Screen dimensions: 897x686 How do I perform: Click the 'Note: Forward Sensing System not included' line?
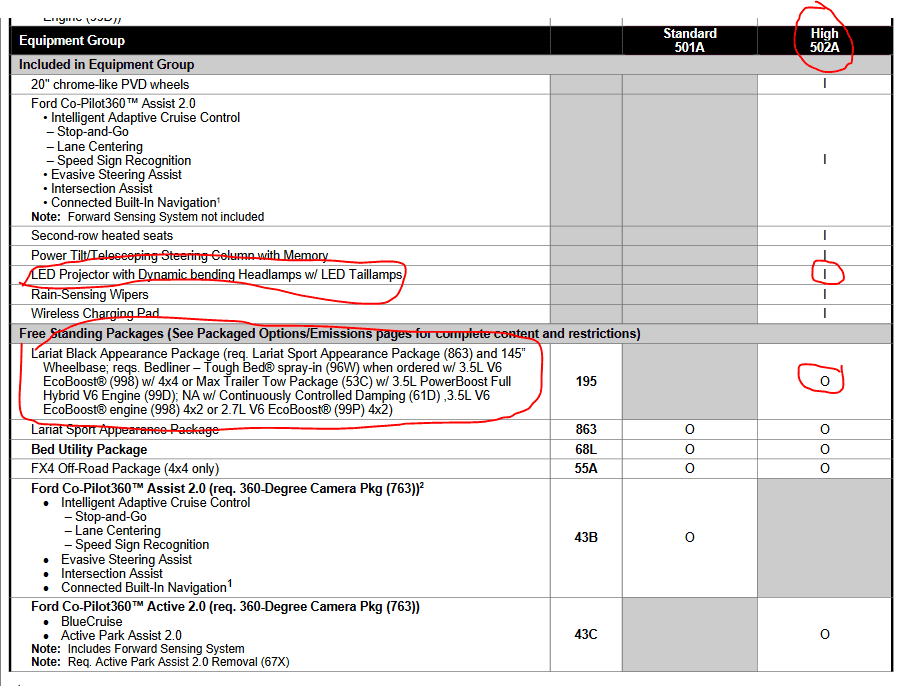148,217
